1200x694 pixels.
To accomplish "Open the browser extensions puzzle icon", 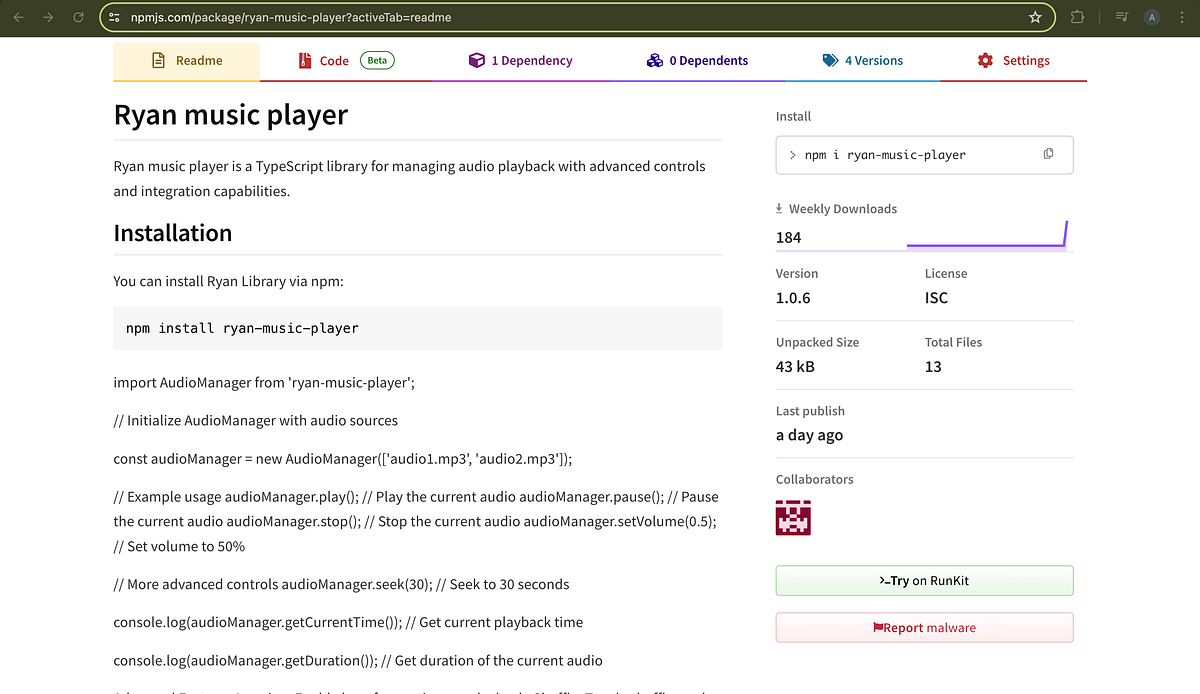I will click(1078, 17).
